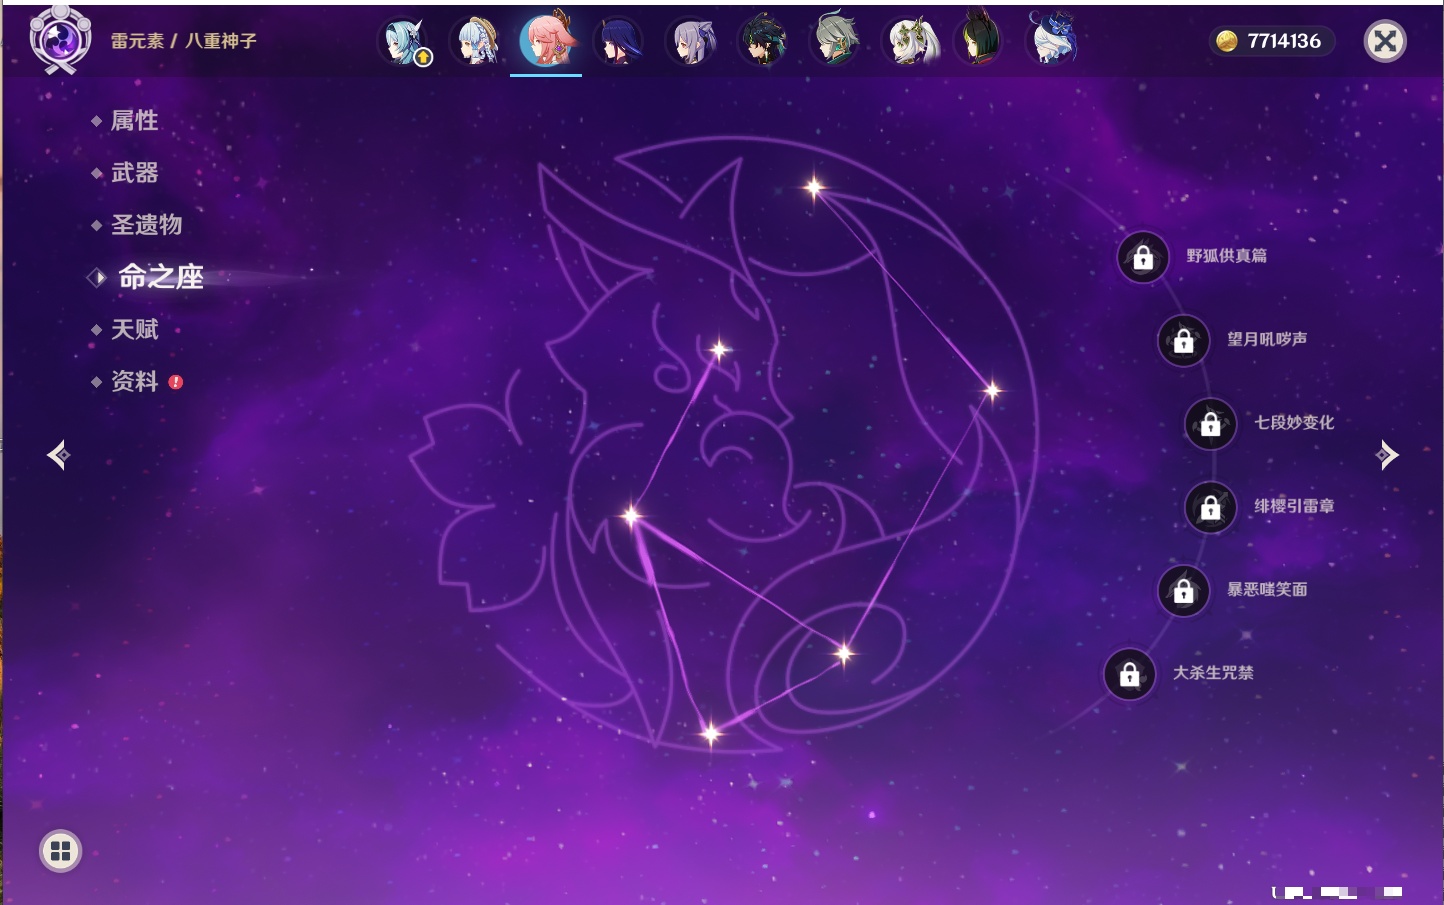Open the locked 暴恶嗤笑面 constellation icon
The image size is (1444, 905).
point(1183,591)
